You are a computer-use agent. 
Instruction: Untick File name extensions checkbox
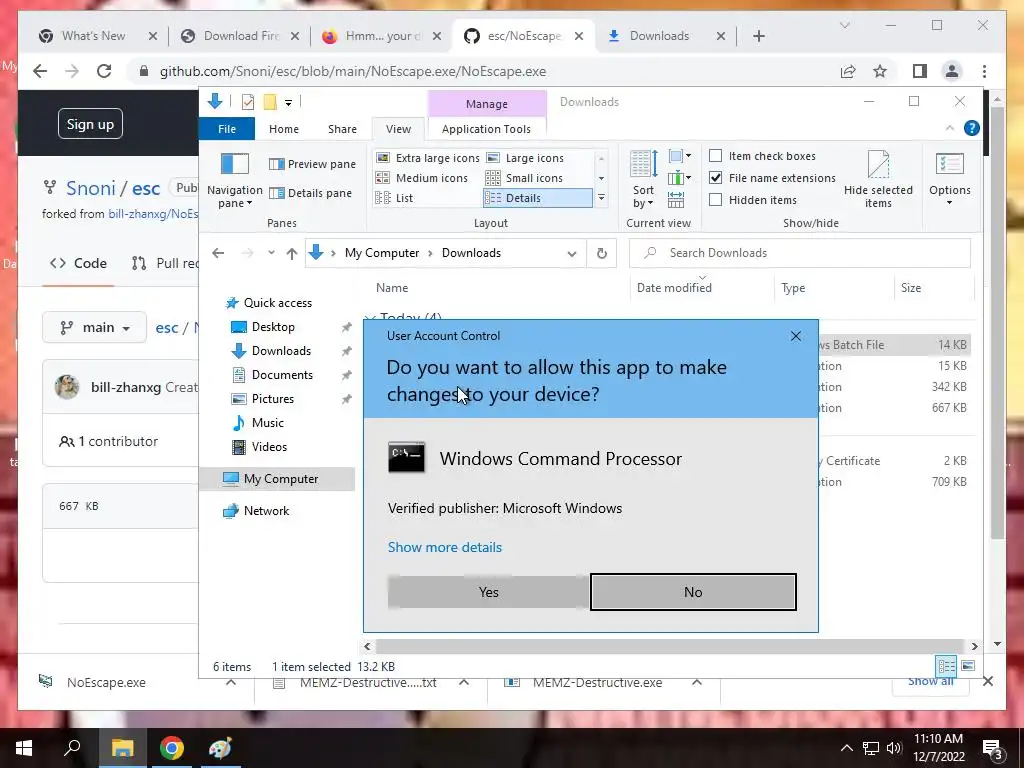click(716, 178)
